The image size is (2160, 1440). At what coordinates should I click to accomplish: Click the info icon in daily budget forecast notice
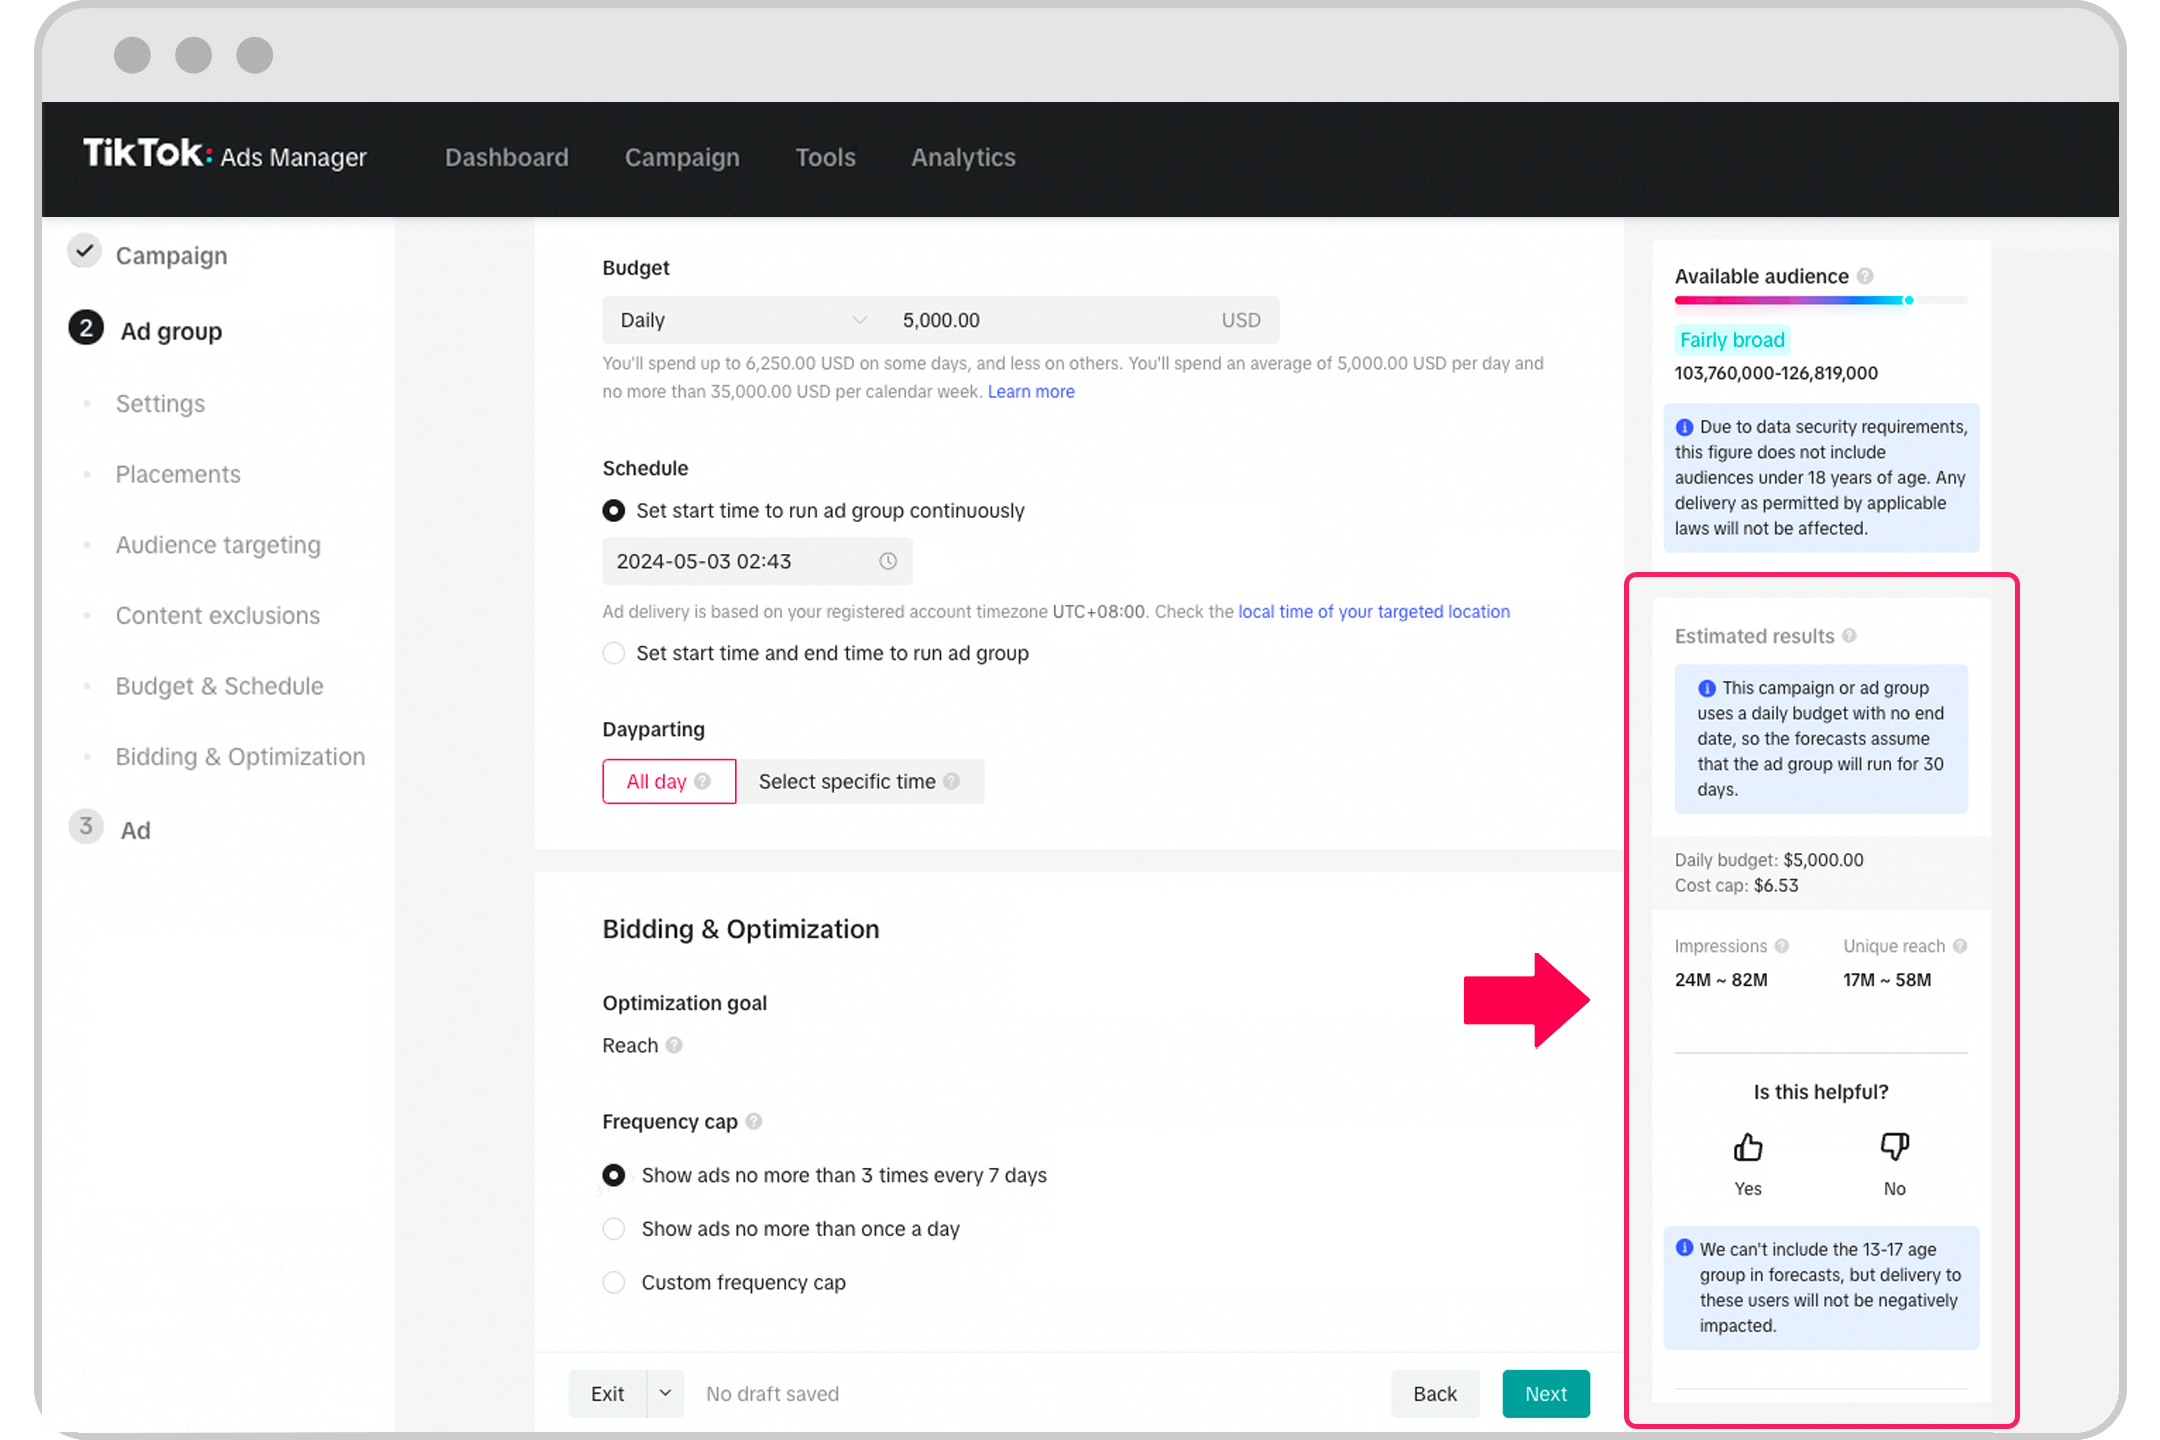pyautogui.click(x=1707, y=688)
